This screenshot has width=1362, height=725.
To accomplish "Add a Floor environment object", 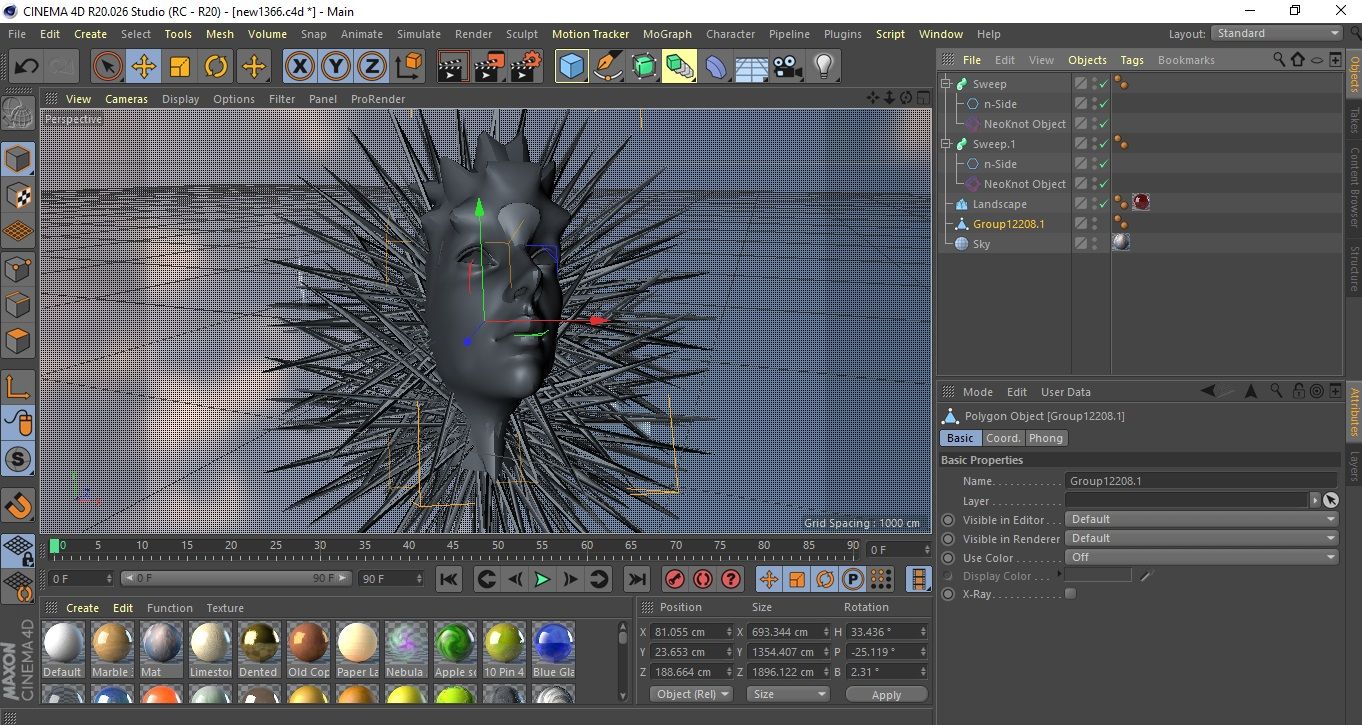I will pos(751,67).
